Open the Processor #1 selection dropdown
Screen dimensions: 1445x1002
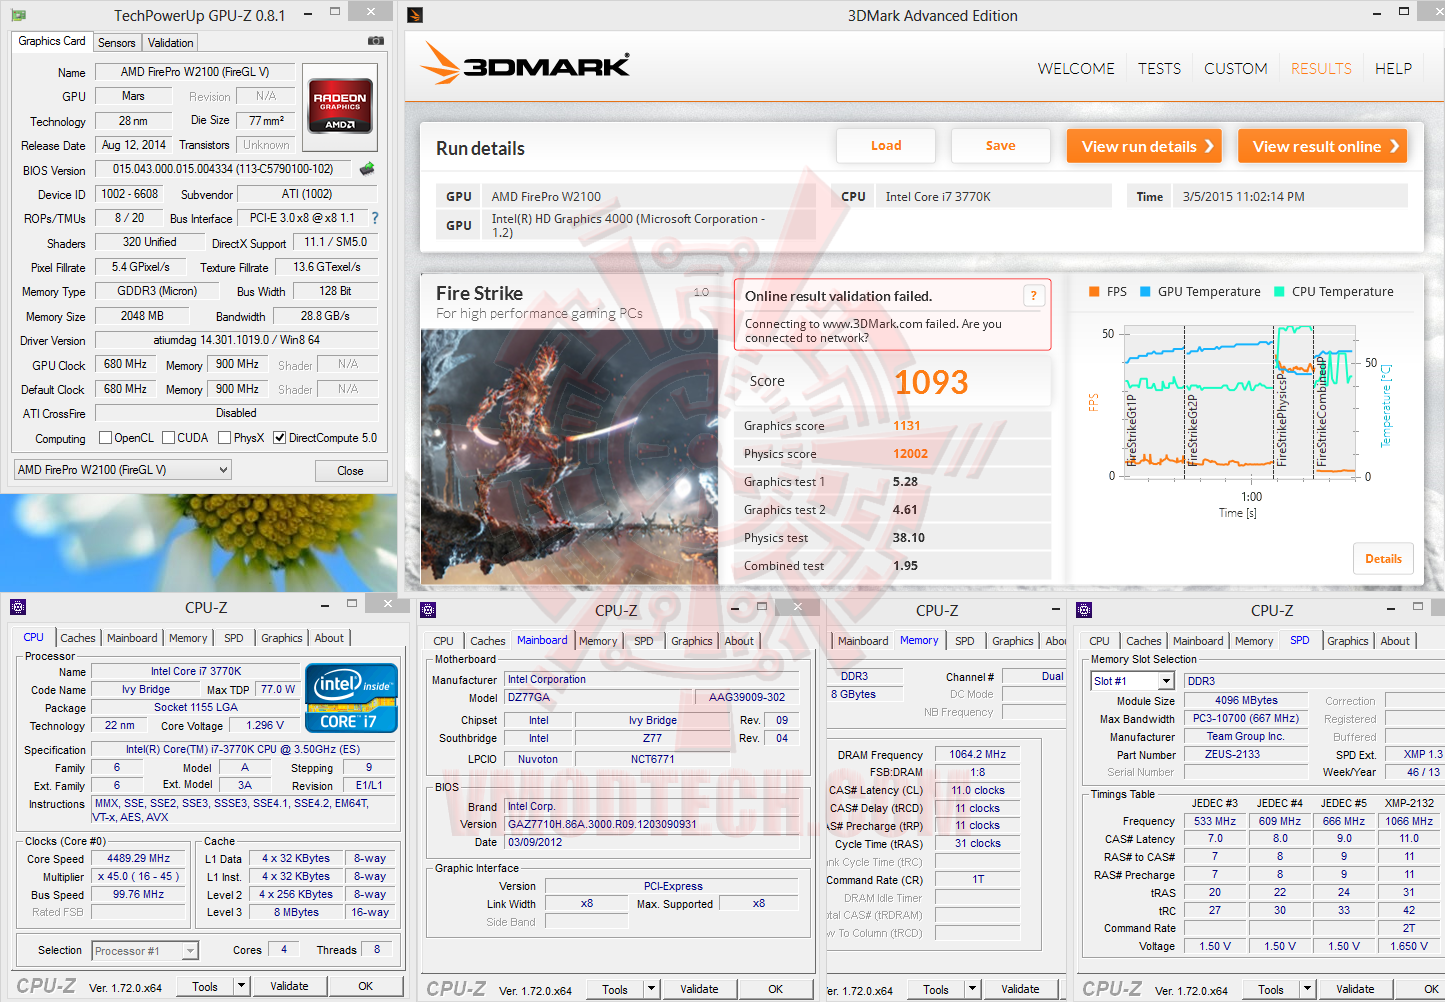[189, 950]
